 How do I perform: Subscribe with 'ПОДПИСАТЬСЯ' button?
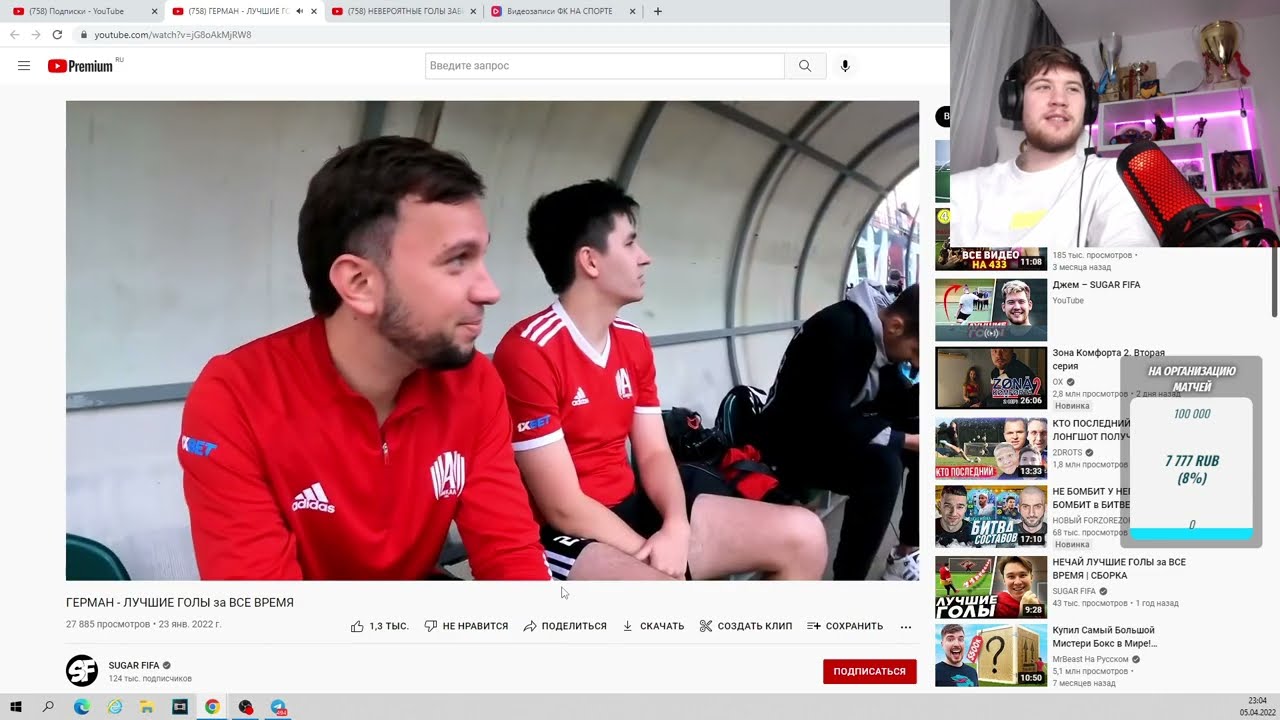[x=869, y=671]
